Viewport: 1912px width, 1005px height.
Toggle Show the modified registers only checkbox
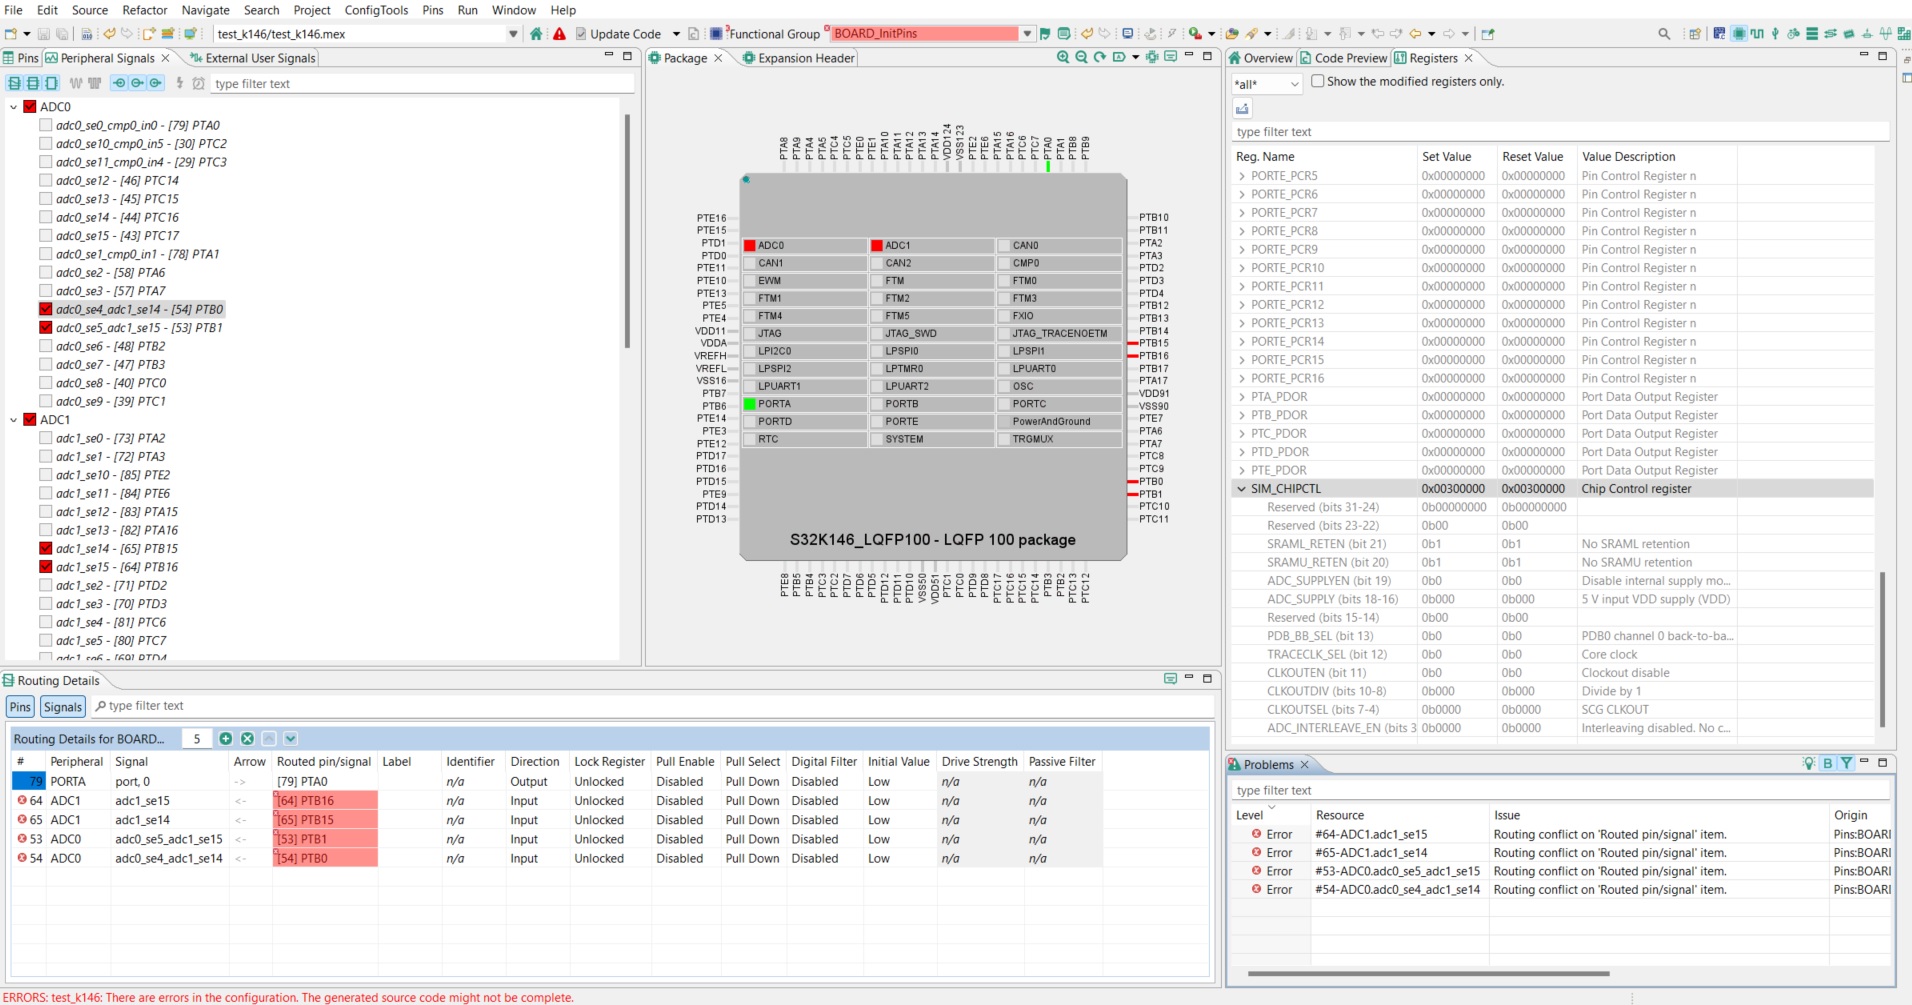(x=1317, y=81)
